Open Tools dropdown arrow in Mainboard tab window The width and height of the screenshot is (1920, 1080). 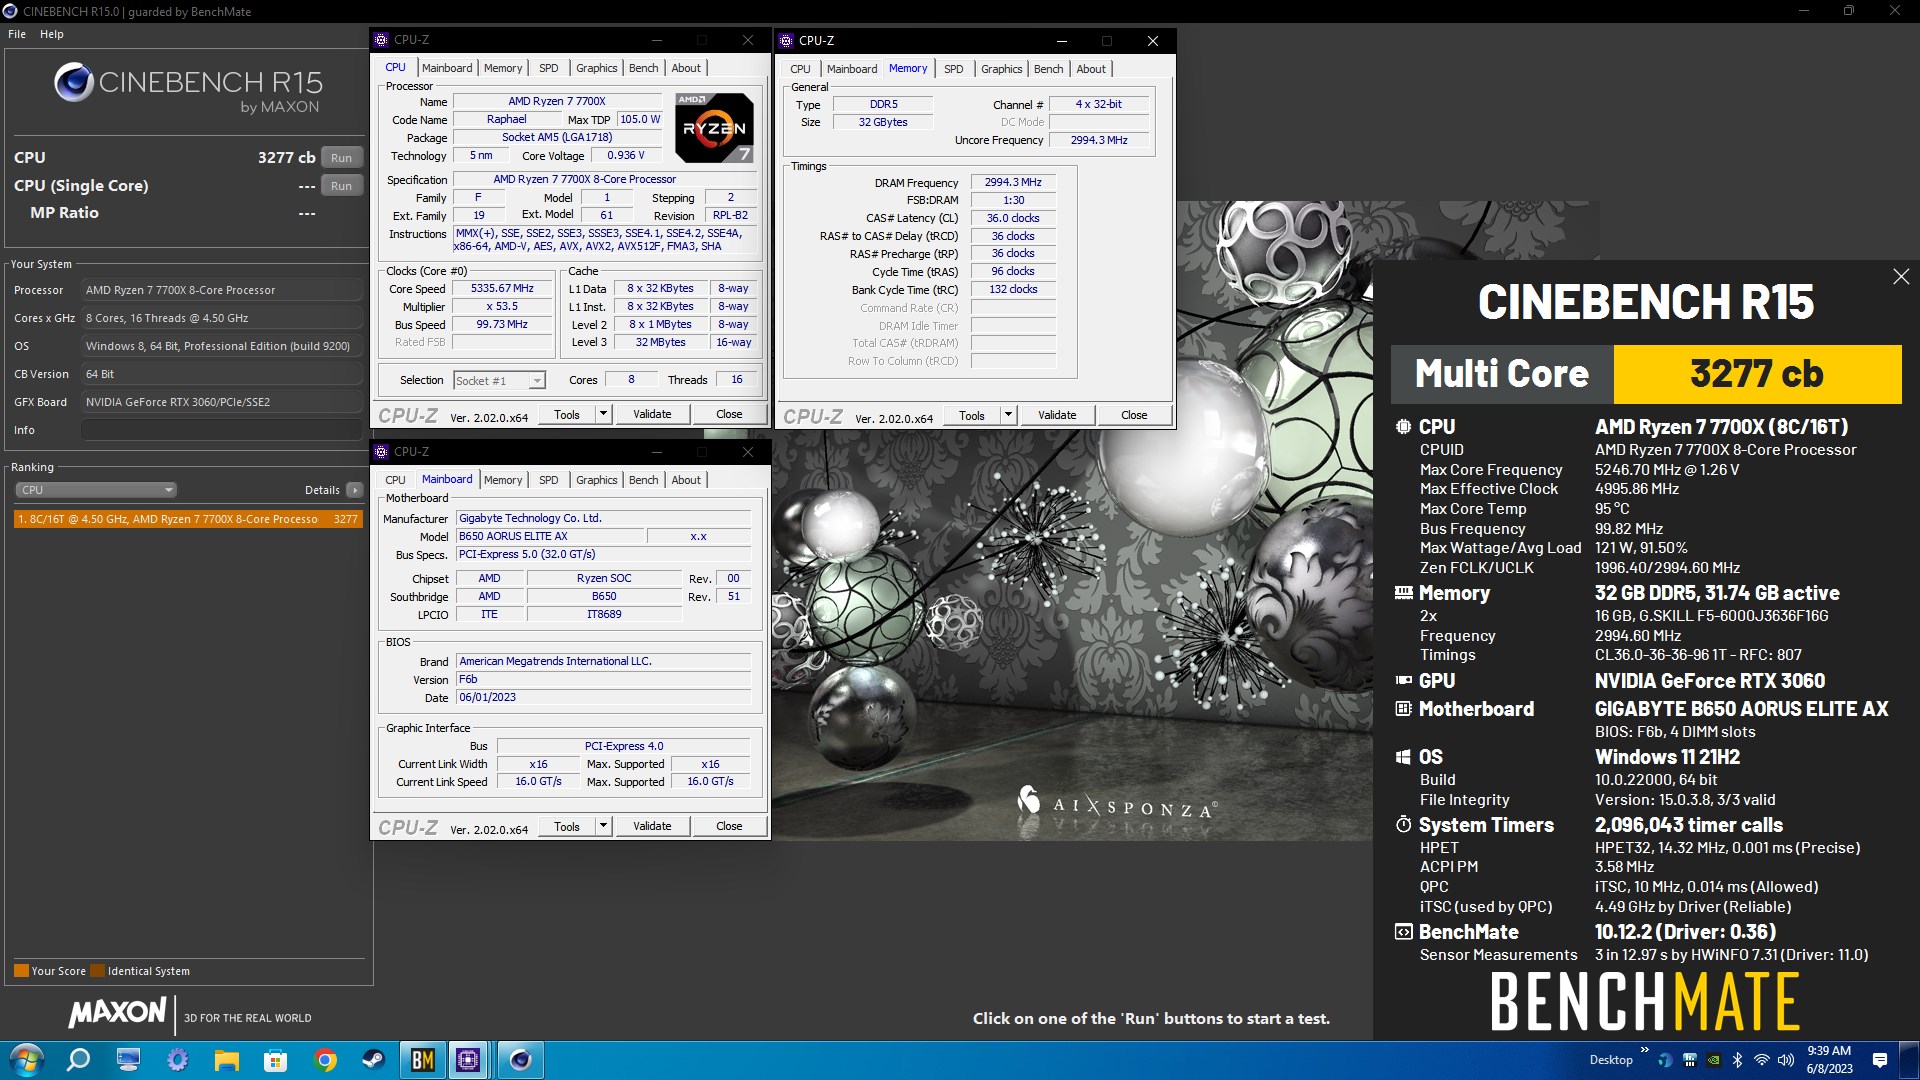pos(603,826)
